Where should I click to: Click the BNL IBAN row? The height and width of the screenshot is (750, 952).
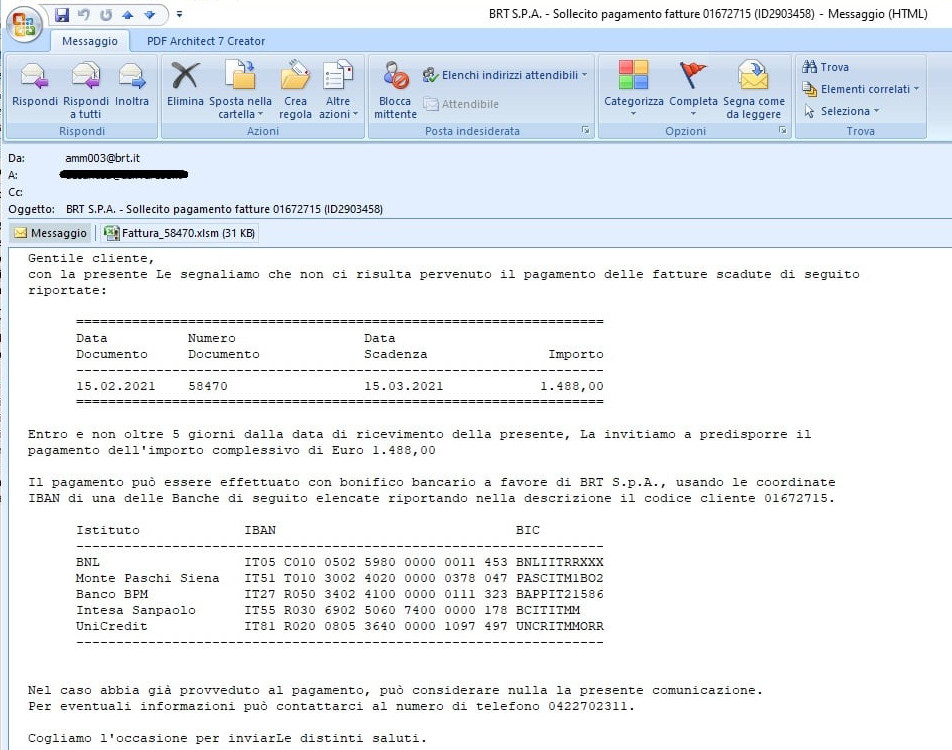[339, 562]
